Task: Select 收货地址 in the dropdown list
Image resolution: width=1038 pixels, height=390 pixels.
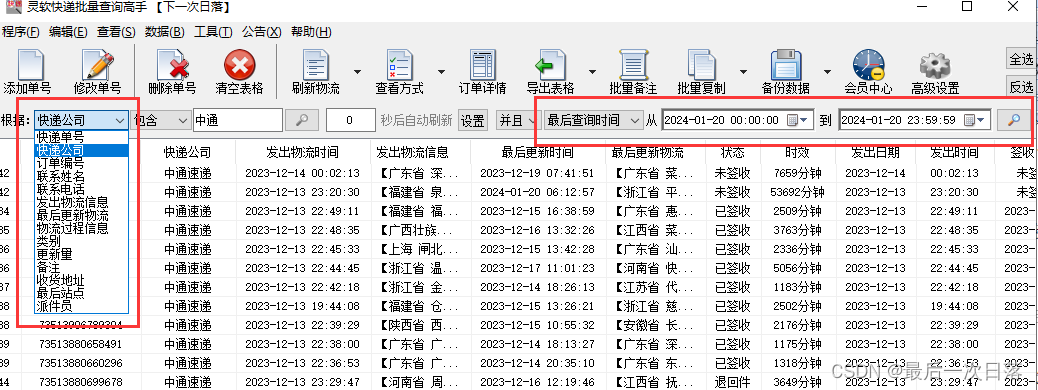Action: tap(81, 280)
